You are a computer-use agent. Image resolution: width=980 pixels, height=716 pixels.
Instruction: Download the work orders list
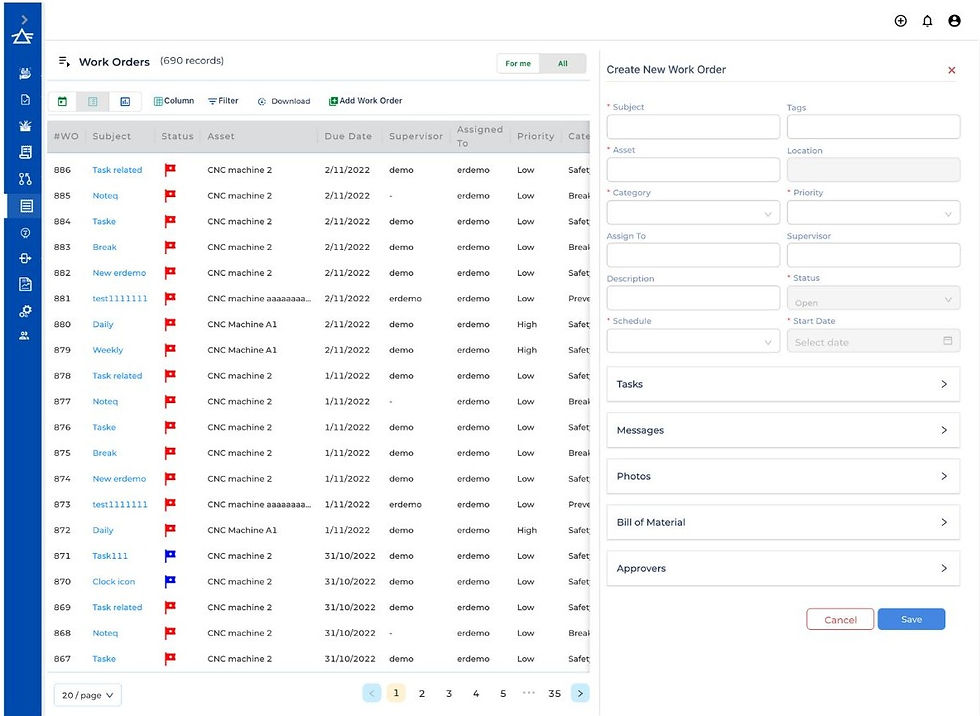click(x=284, y=101)
